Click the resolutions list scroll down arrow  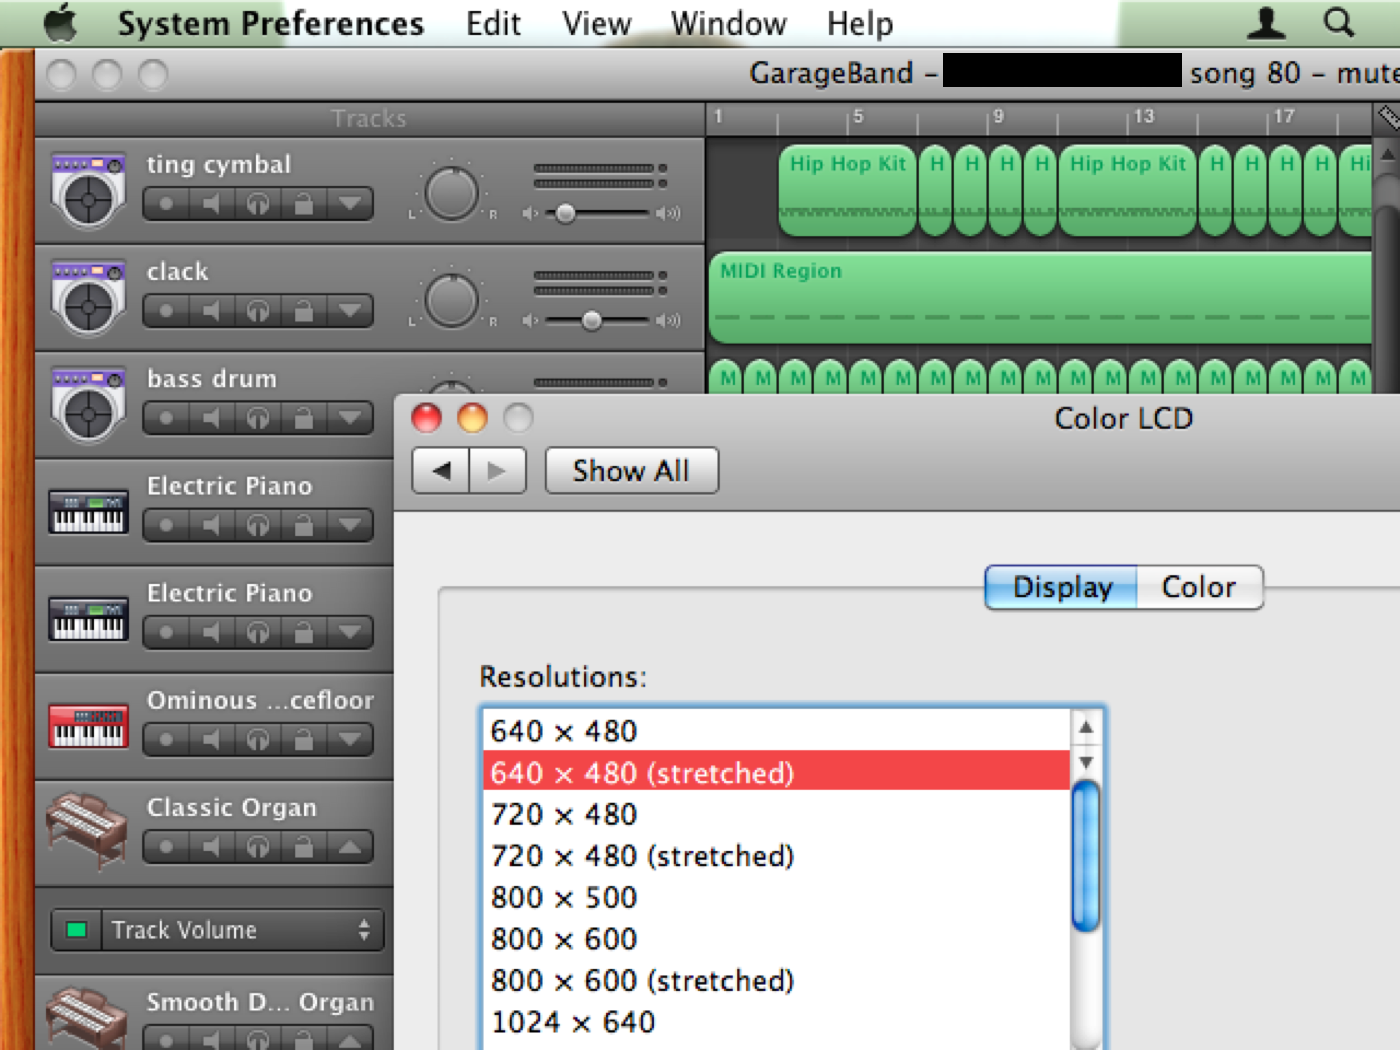[1086, 763]
